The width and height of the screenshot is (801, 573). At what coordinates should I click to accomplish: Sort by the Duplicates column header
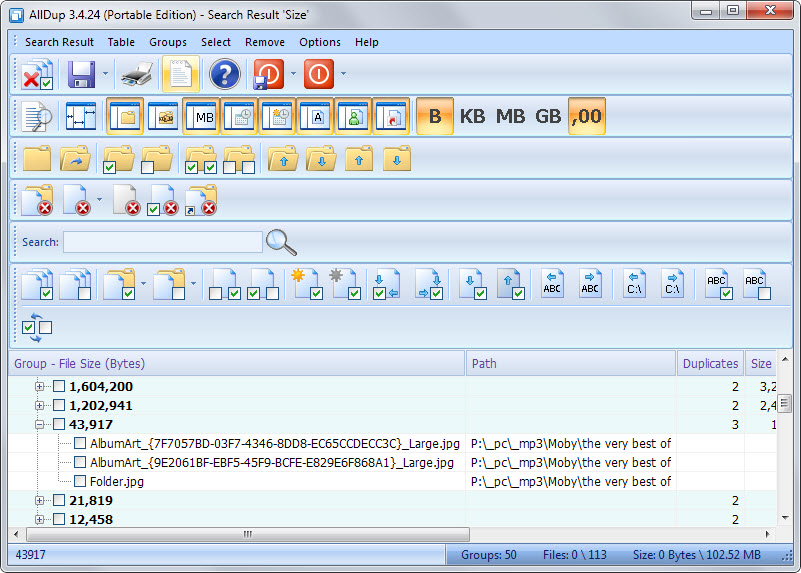(x=711, y=364)
